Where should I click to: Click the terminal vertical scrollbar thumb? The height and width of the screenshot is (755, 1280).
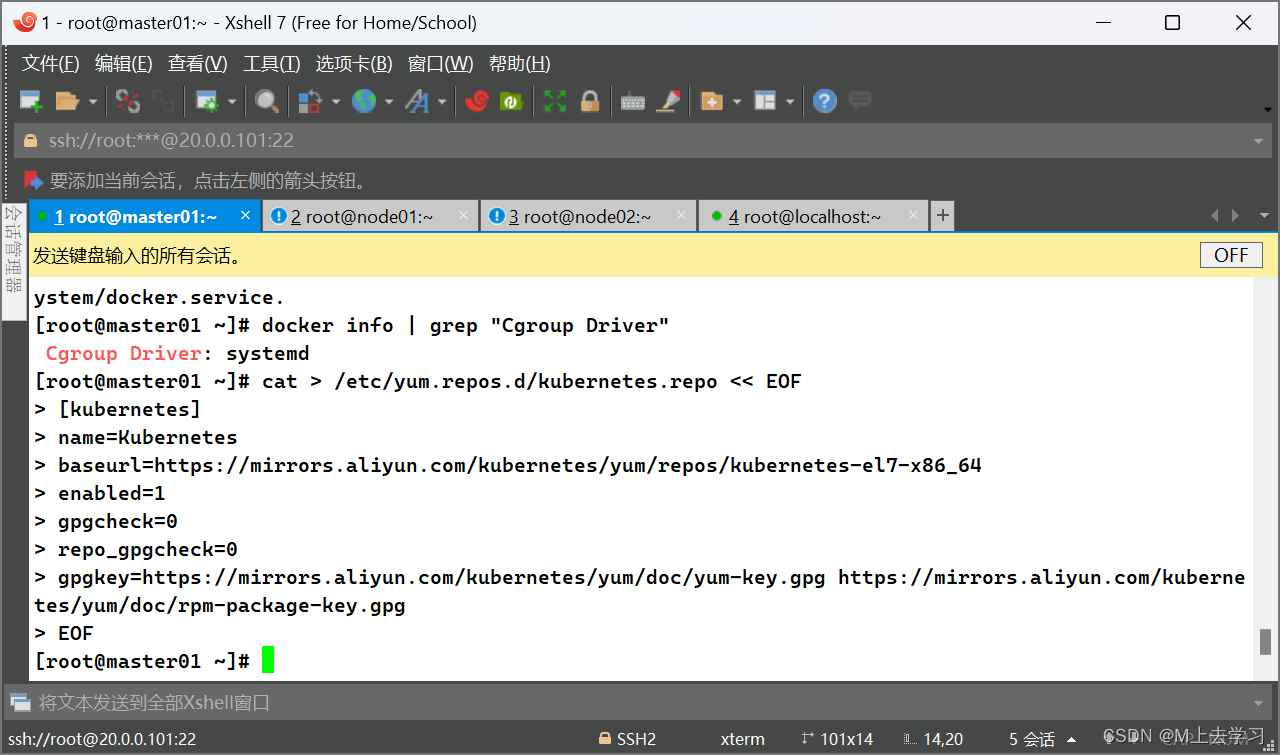click(1265, 641)
